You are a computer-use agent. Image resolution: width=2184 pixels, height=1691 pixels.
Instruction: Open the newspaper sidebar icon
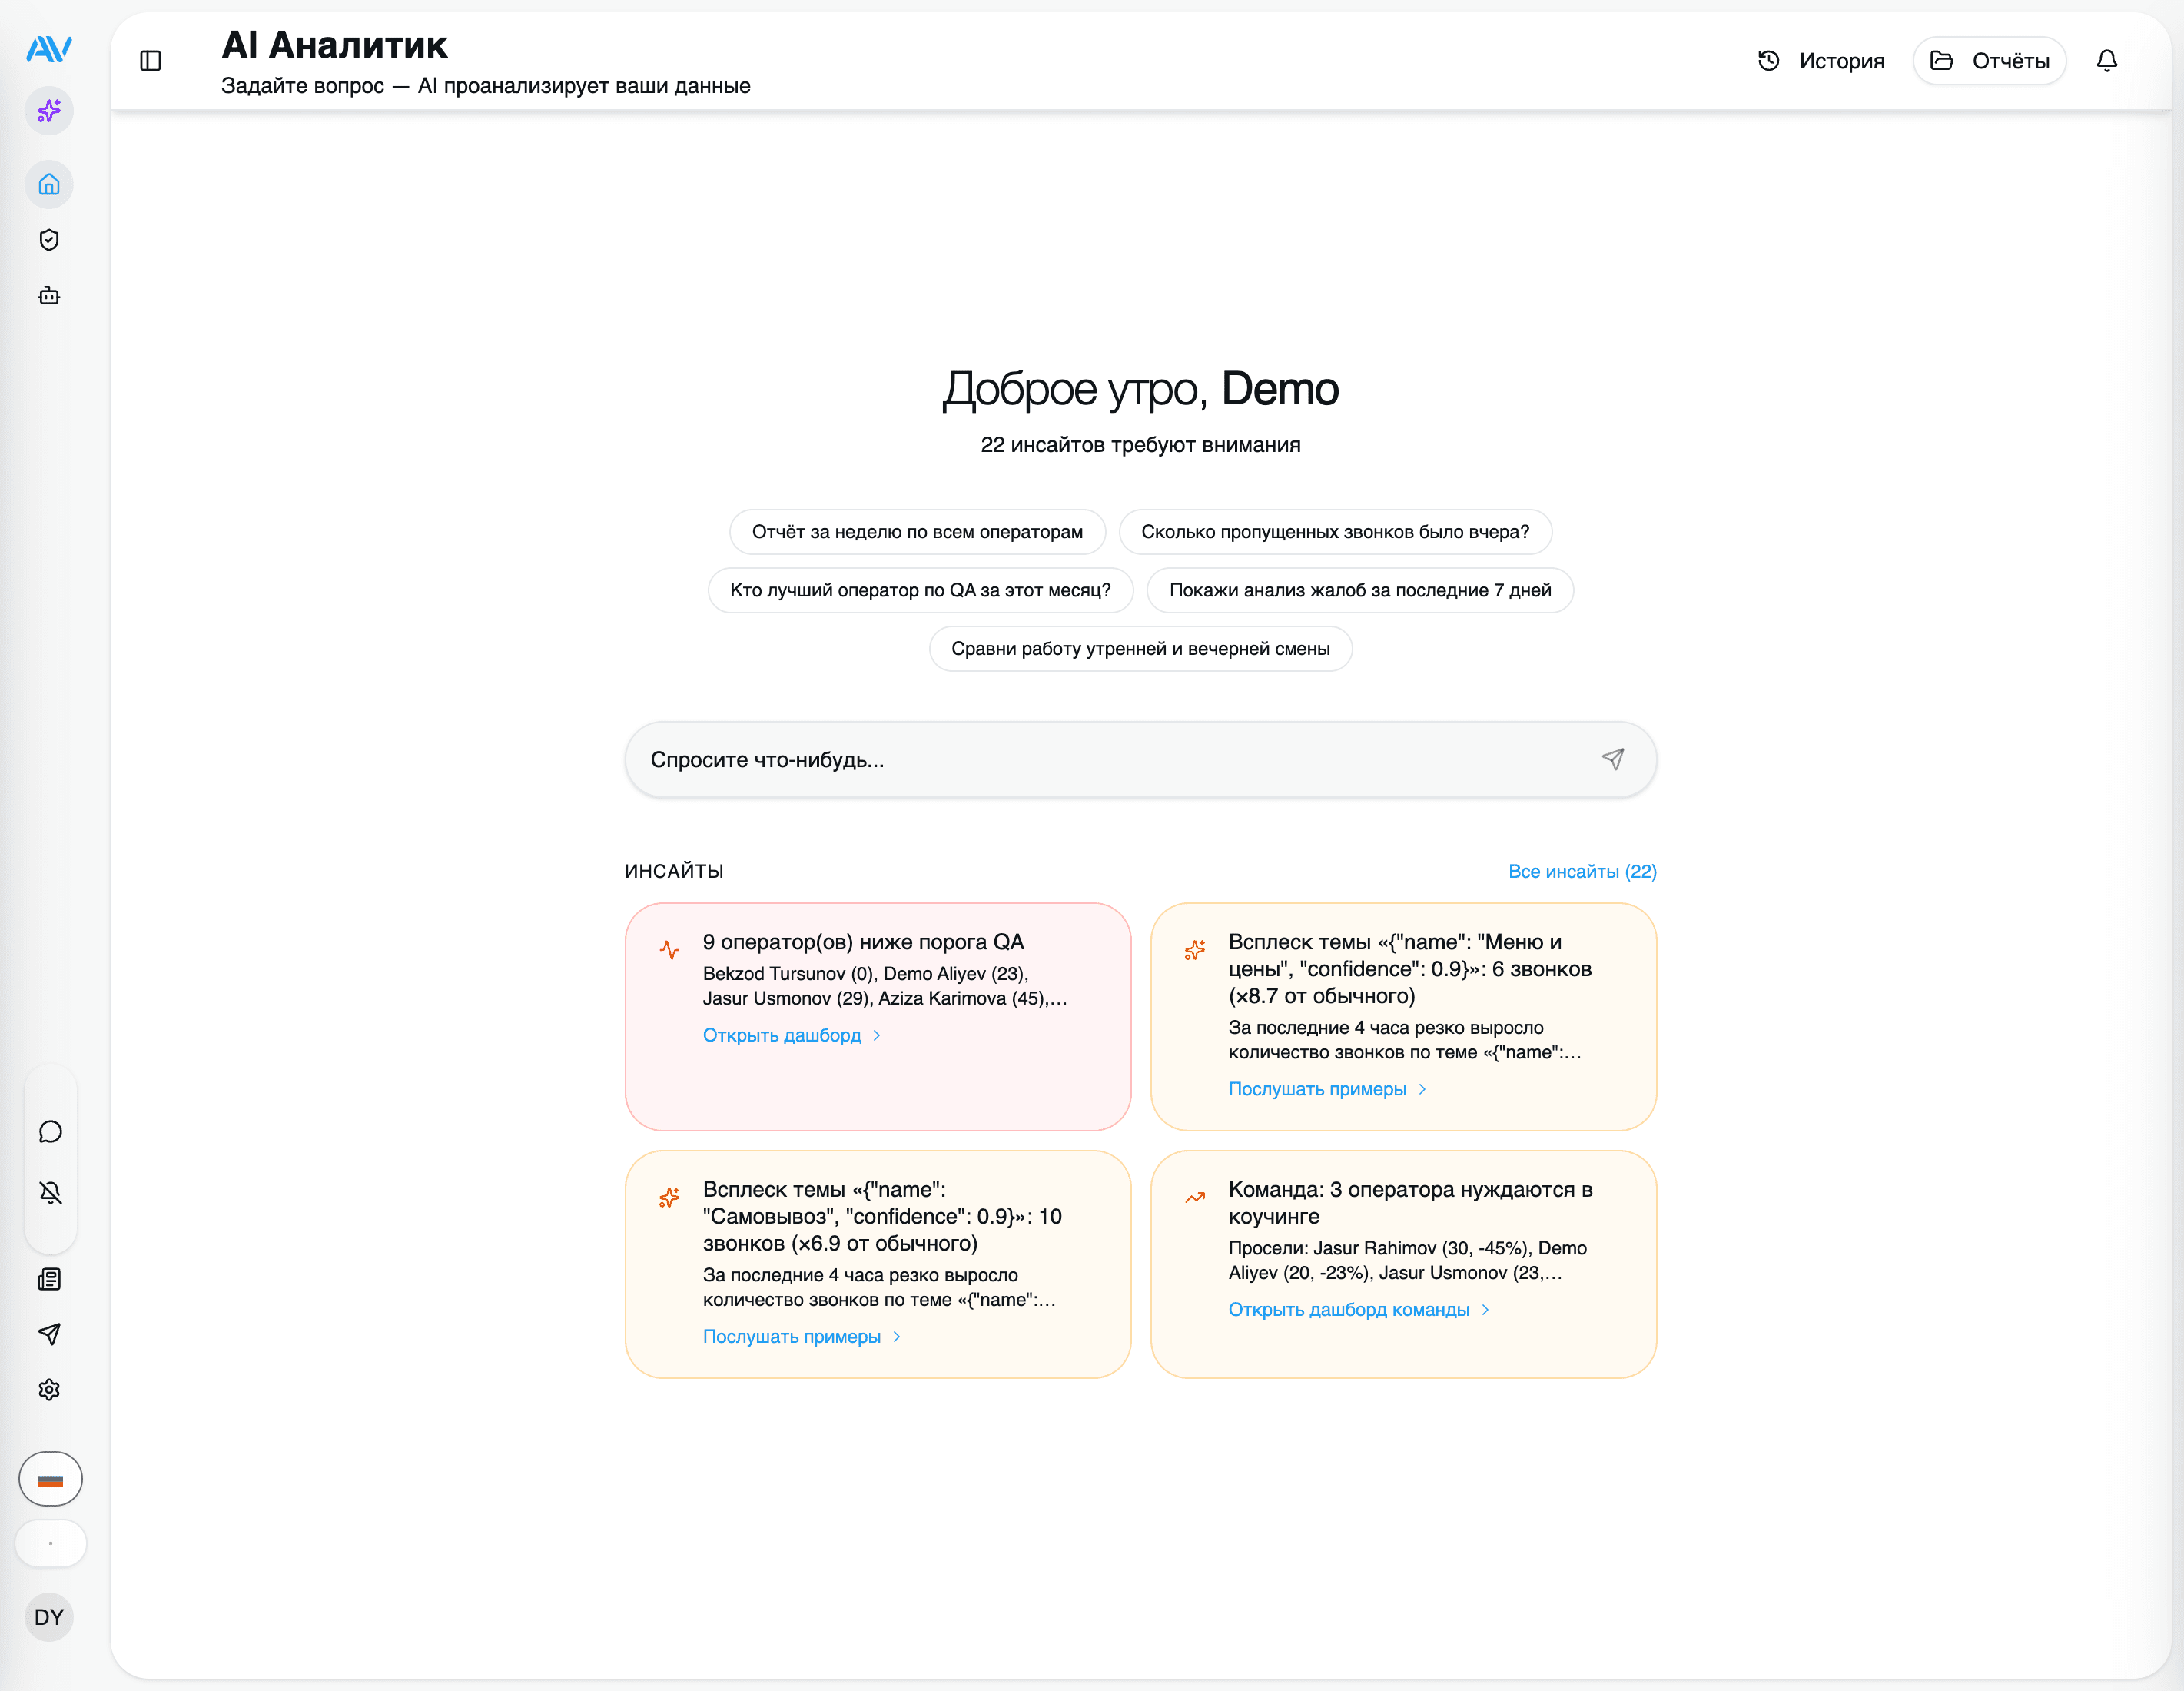point(49,1279)
